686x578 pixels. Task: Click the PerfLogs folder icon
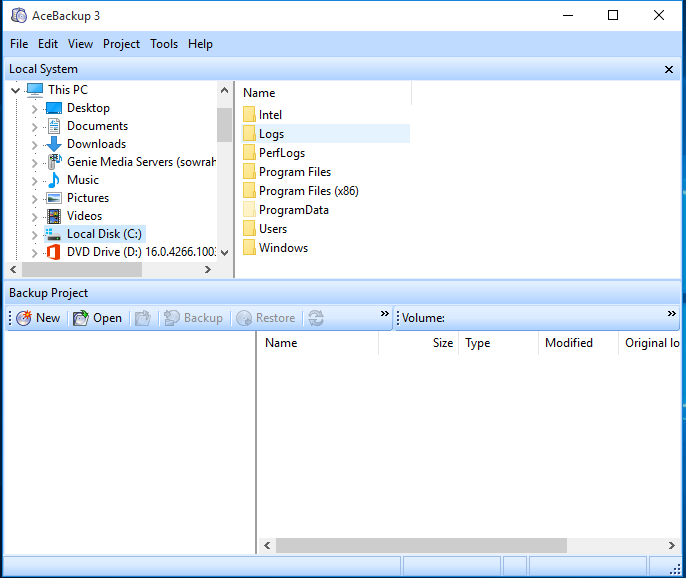[249, 153]
